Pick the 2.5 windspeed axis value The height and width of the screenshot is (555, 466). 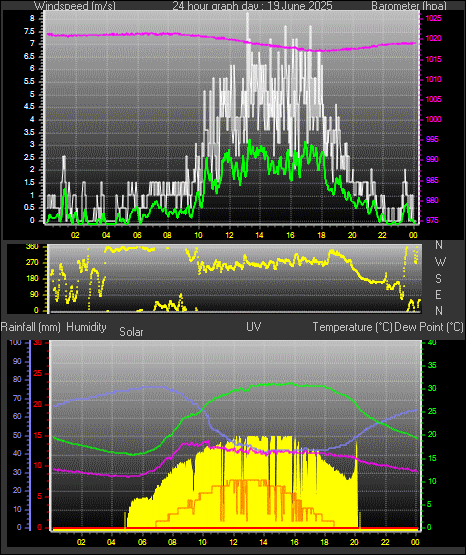29,158
